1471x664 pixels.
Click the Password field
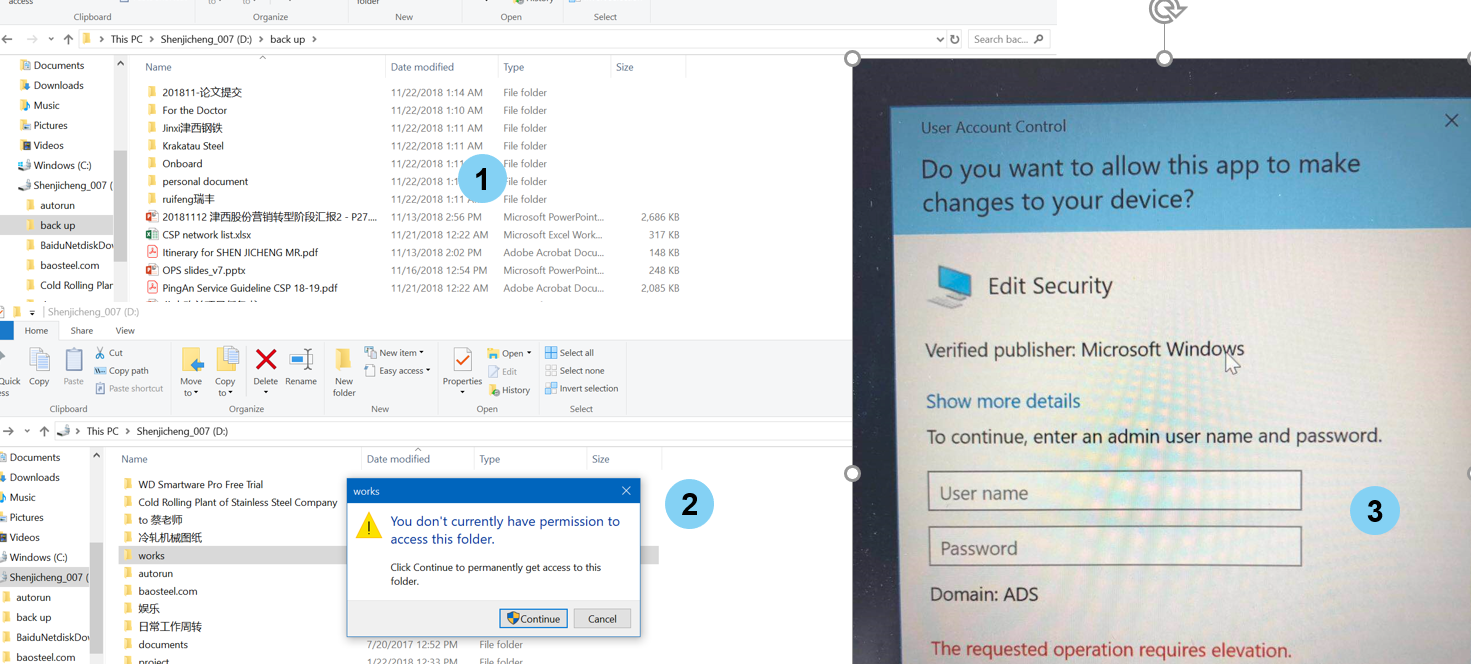[1114, 547]
